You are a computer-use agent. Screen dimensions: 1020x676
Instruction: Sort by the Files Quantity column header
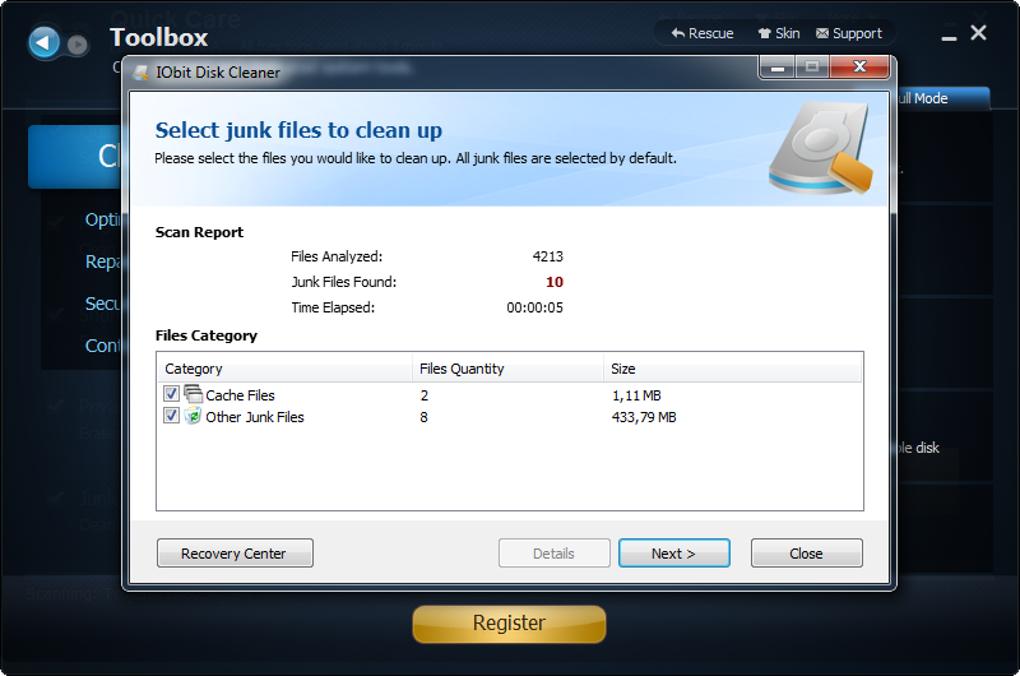tap(508, 368)
